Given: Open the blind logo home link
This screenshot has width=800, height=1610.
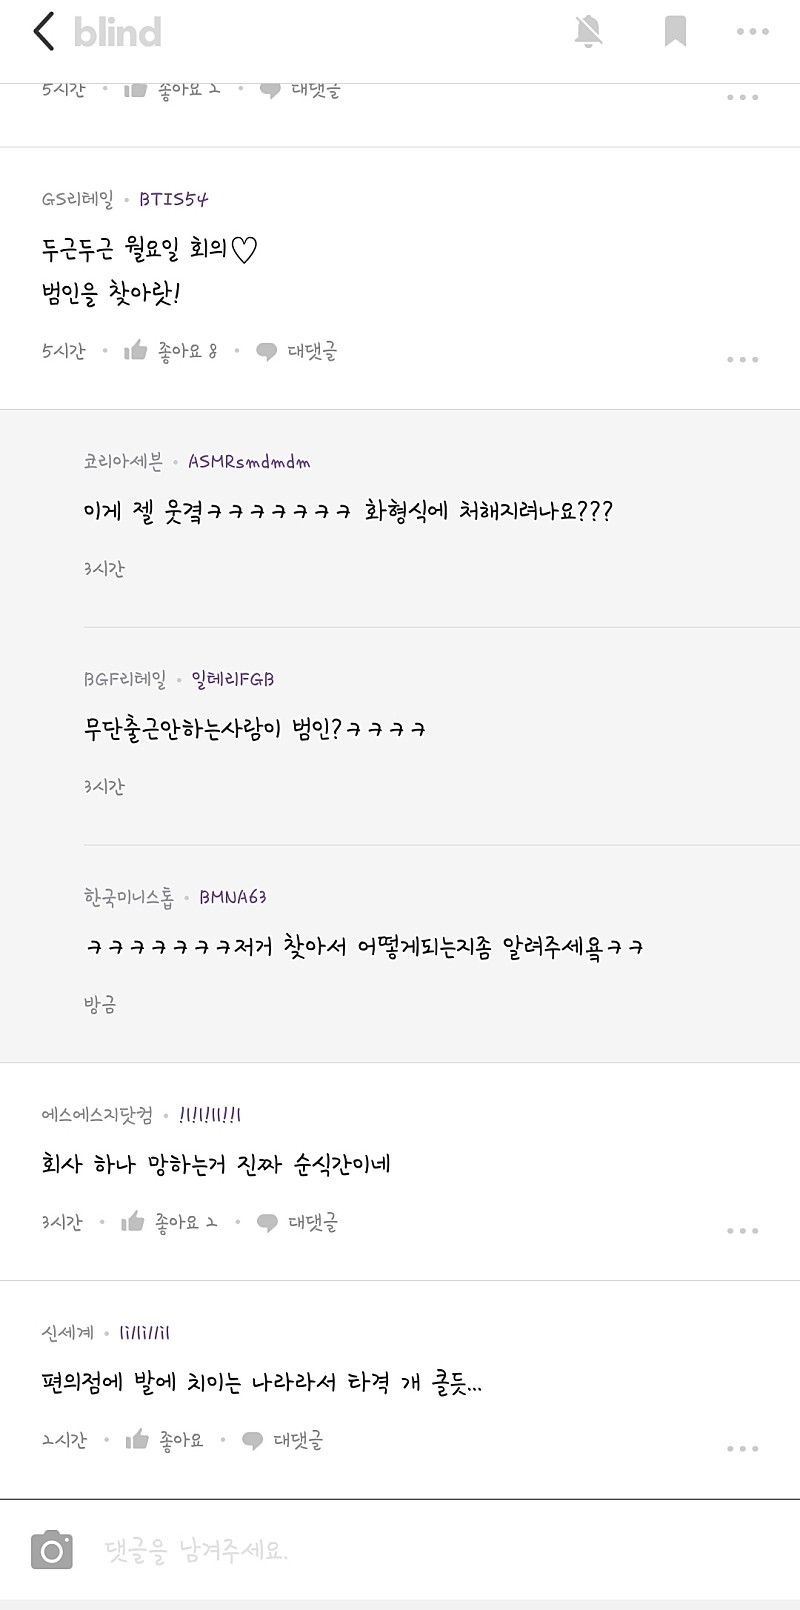Looking at the screenshot, I should [117, 32].
